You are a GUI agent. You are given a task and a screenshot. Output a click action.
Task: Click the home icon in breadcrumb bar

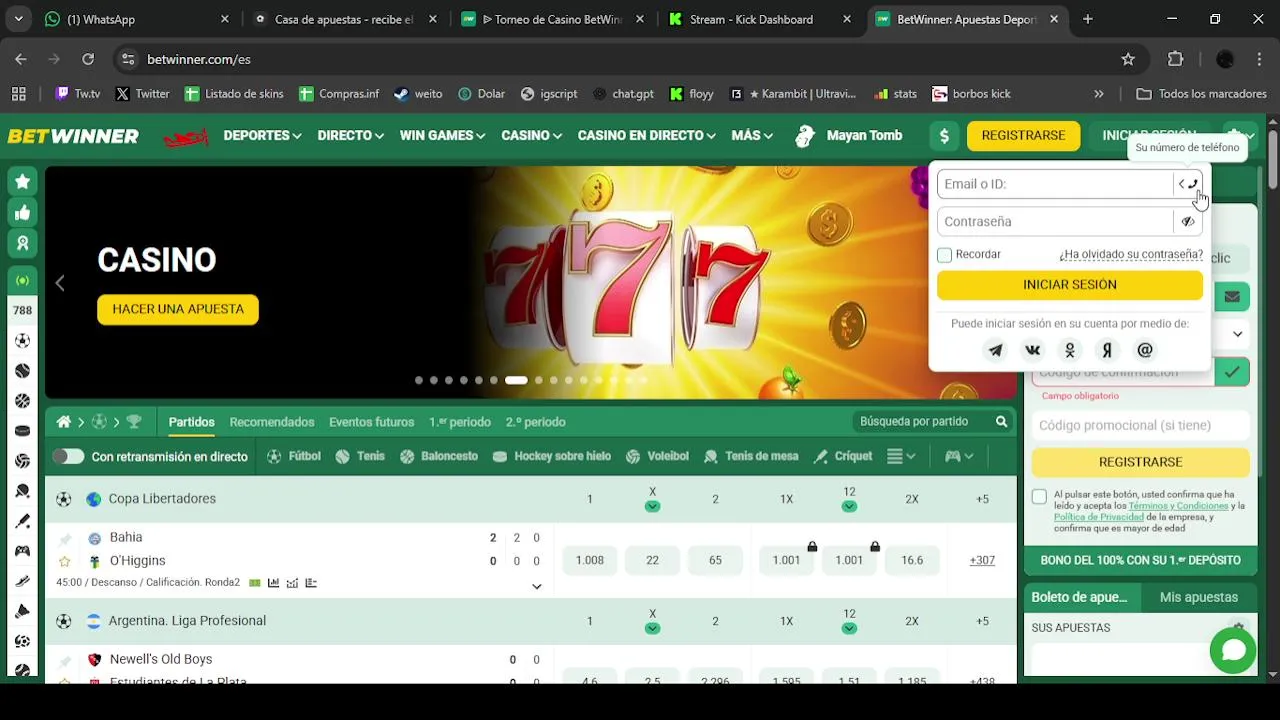click(64, 422)
